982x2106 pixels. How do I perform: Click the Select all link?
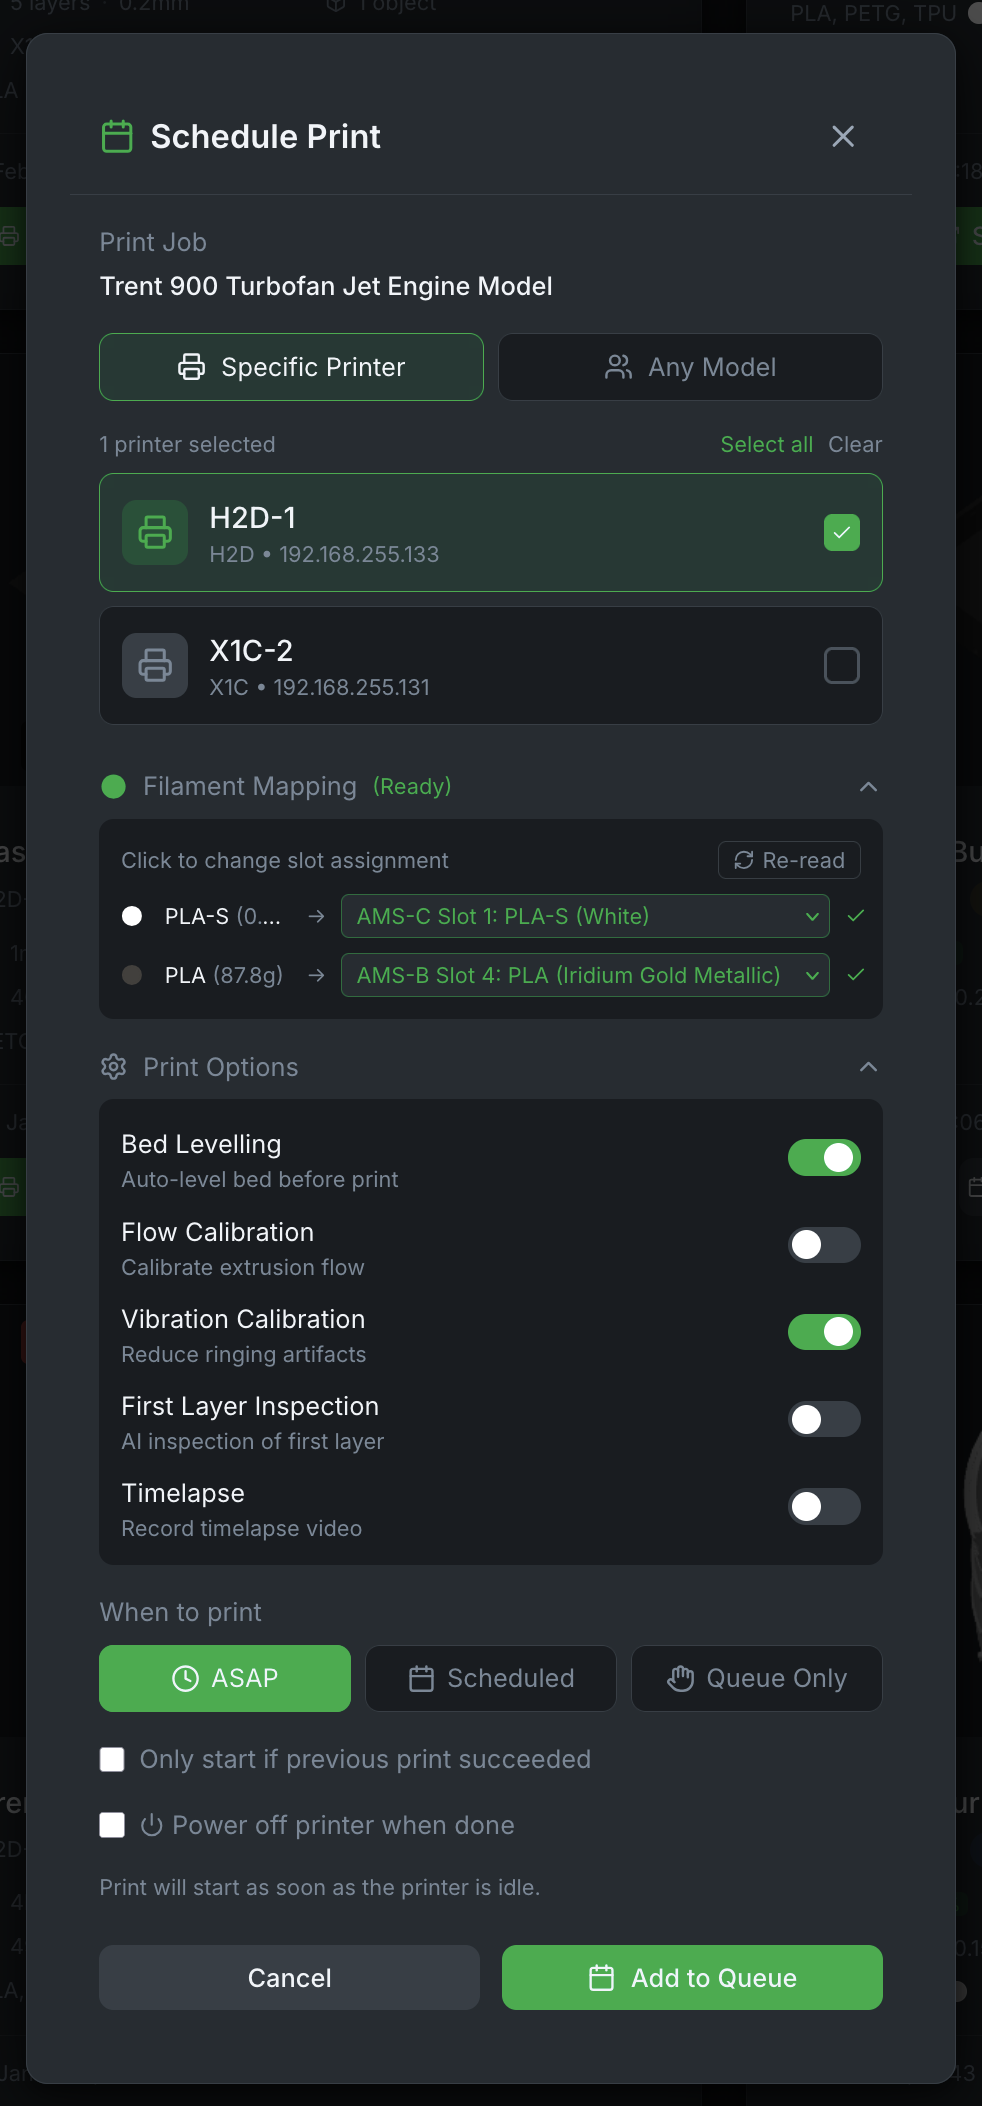click(766, 444)
